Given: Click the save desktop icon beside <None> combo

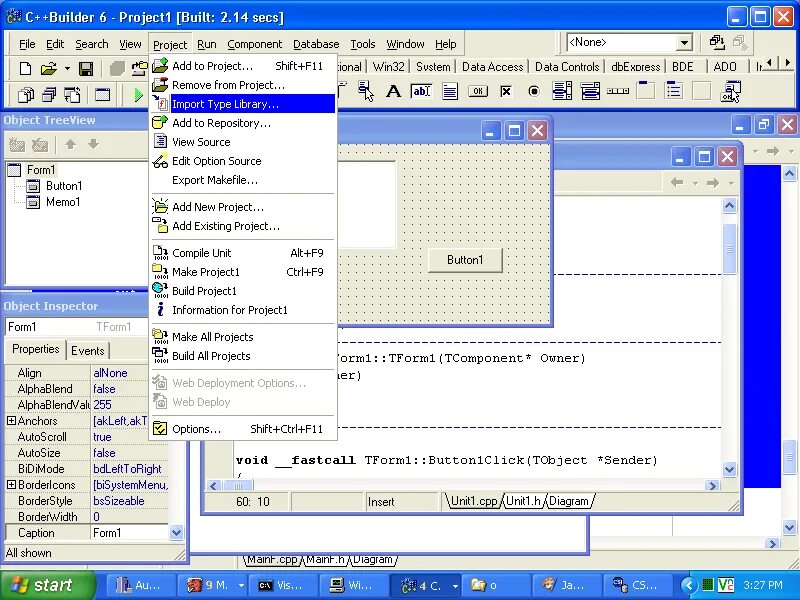Looking at the screenshot, I should [x=717, y=43].
